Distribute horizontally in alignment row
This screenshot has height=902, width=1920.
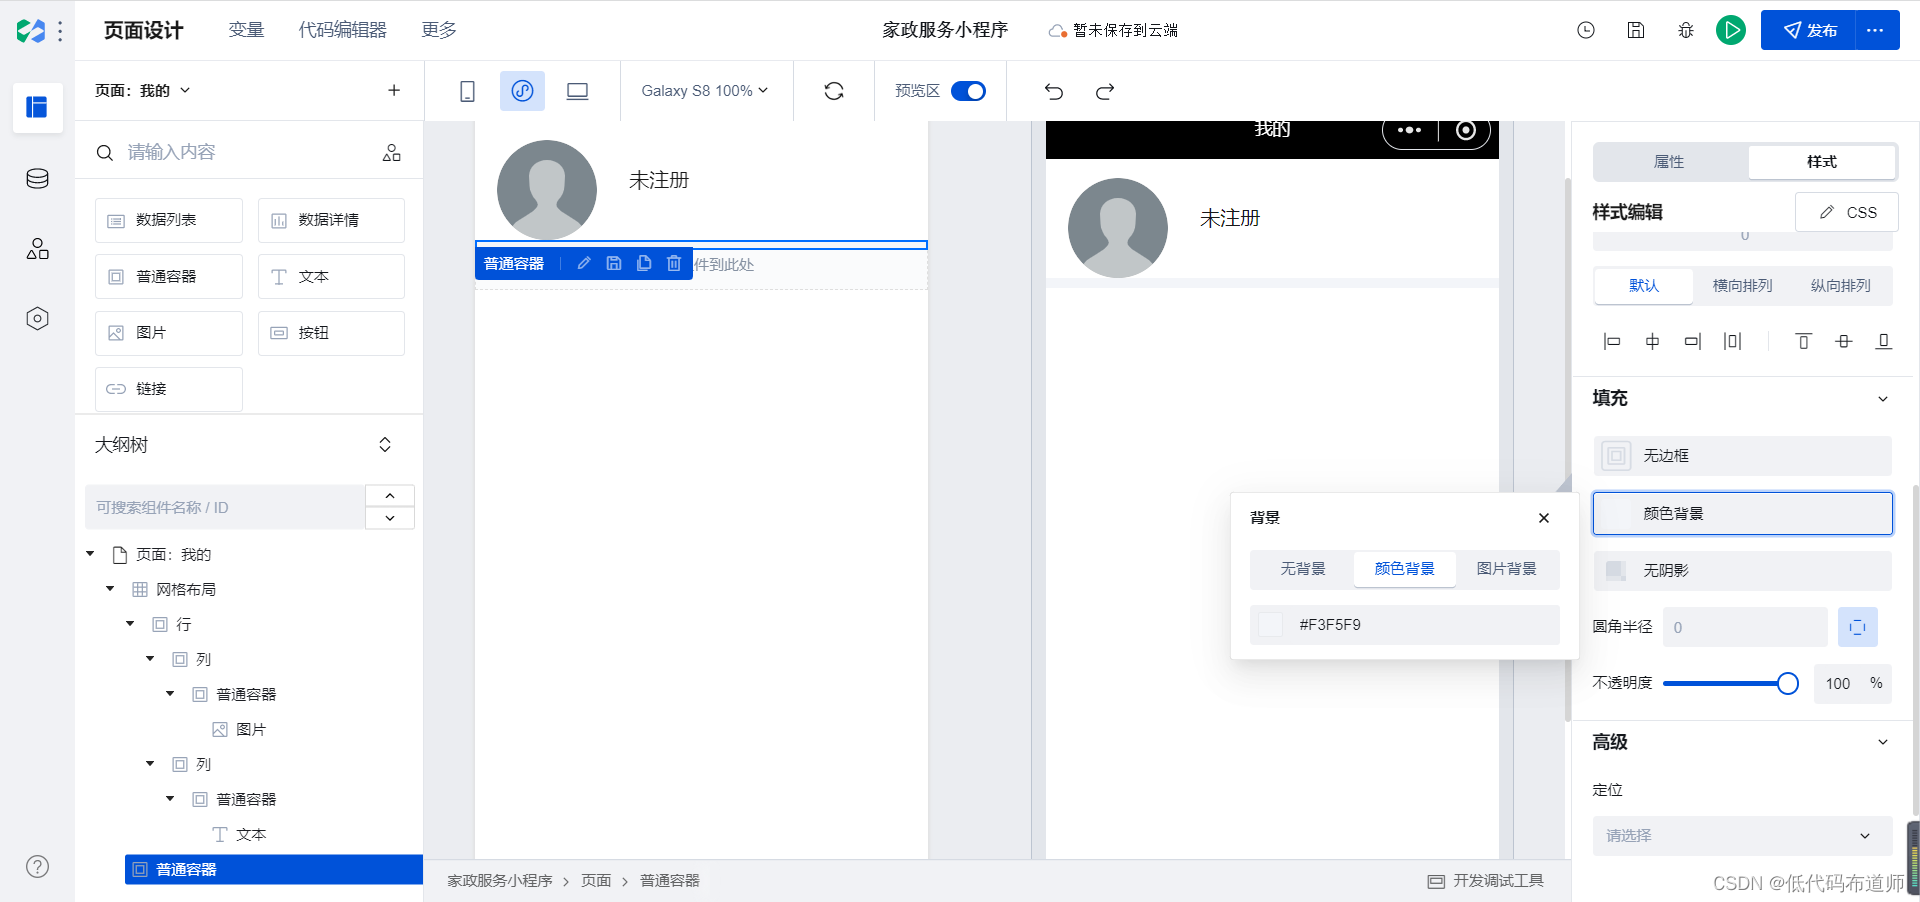1733,341
